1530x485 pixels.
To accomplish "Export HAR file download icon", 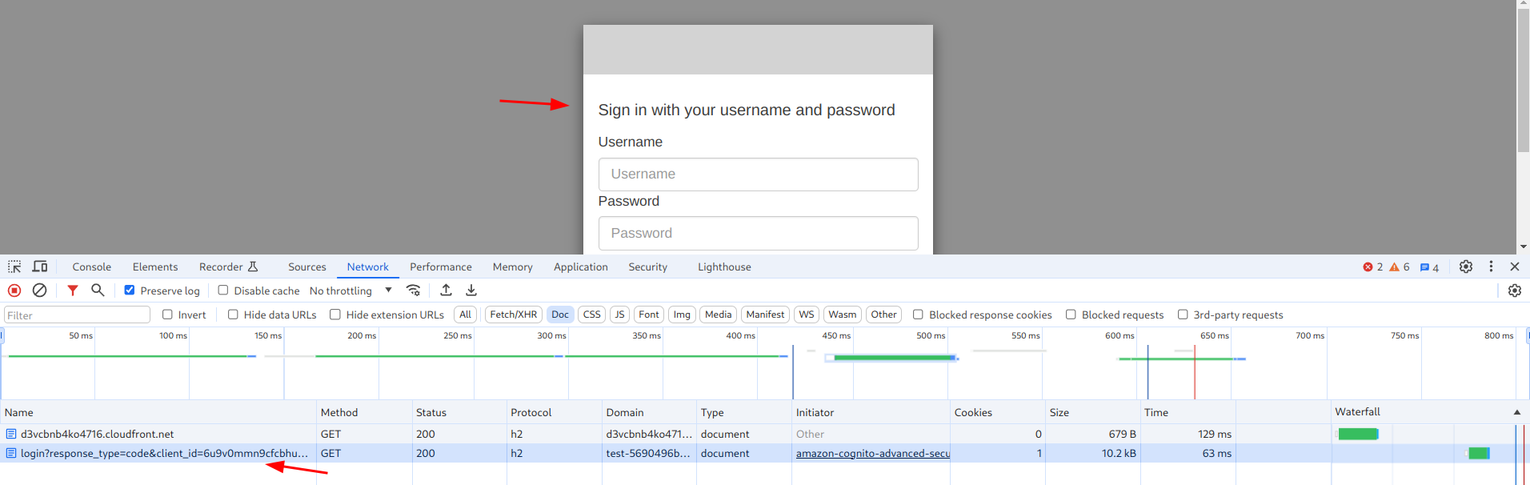I will (471, 290).
